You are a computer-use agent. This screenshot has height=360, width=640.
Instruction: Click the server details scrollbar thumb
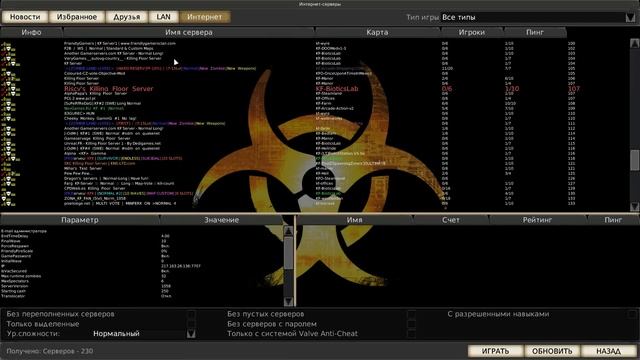tap(288, 253)
